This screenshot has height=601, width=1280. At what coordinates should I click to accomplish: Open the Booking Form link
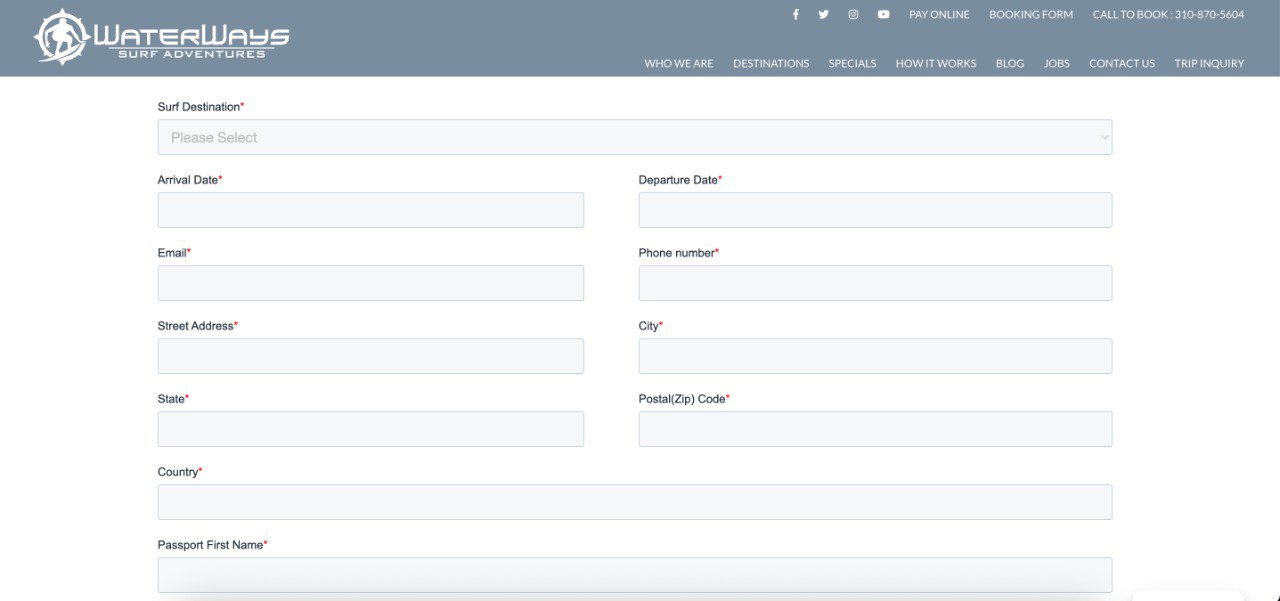point(1031,15)
